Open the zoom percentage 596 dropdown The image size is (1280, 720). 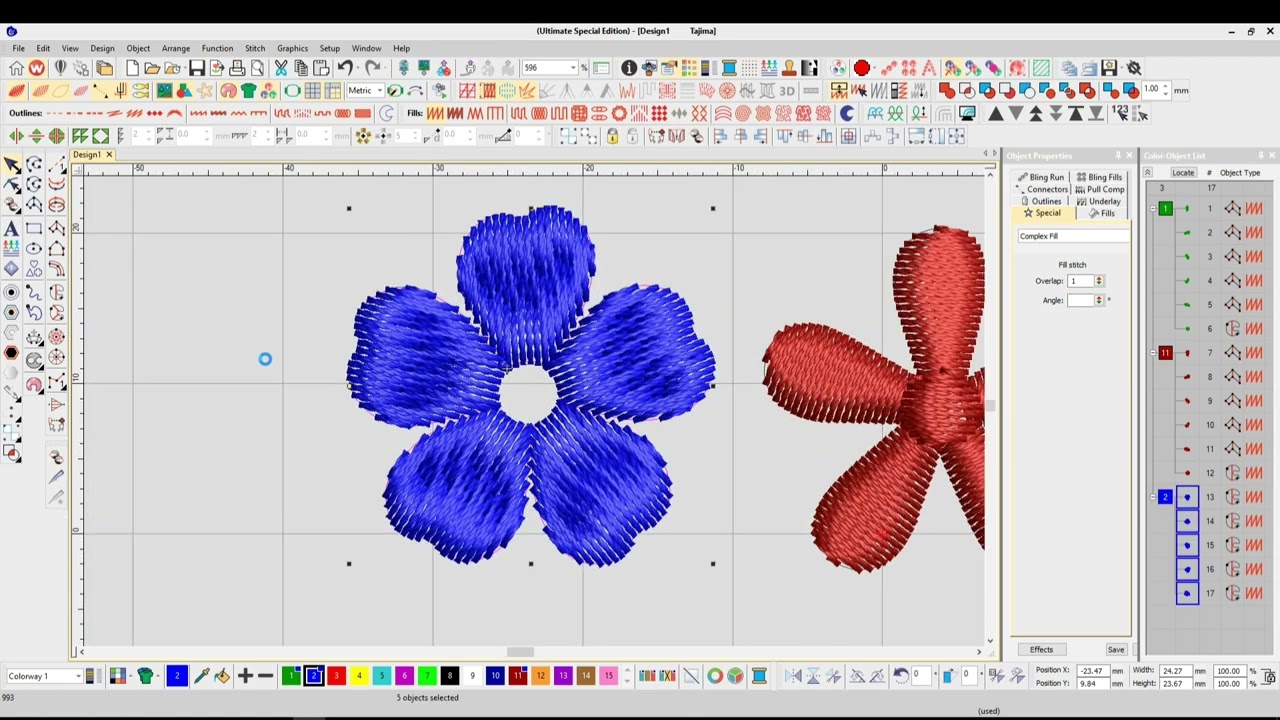pyautogui.click(x=573, y=68)
